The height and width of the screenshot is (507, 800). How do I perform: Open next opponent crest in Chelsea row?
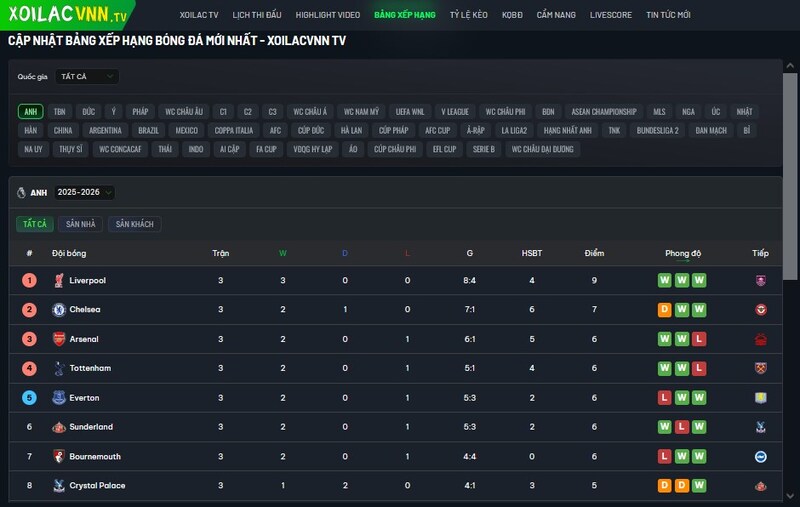761,310
